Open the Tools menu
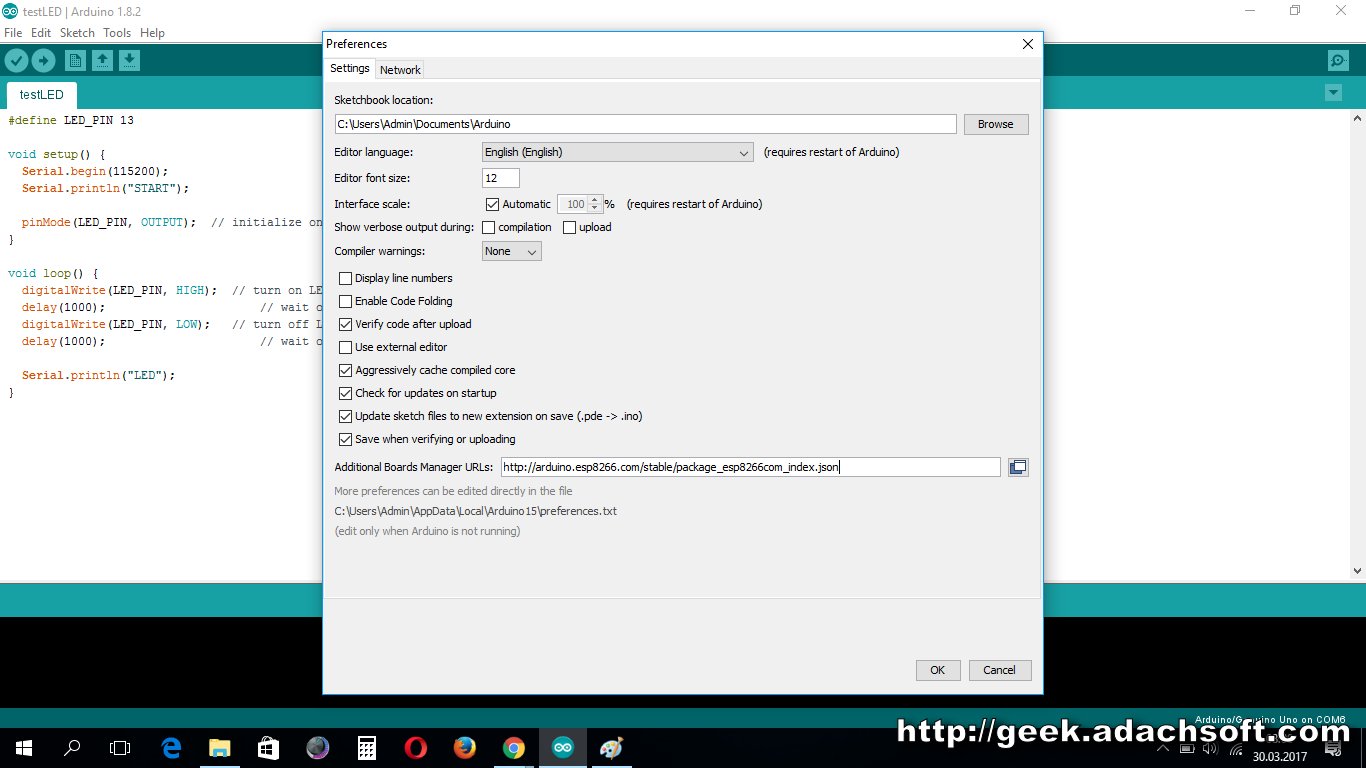Viewport: 1366px width, 768px height. click(117, 33)
